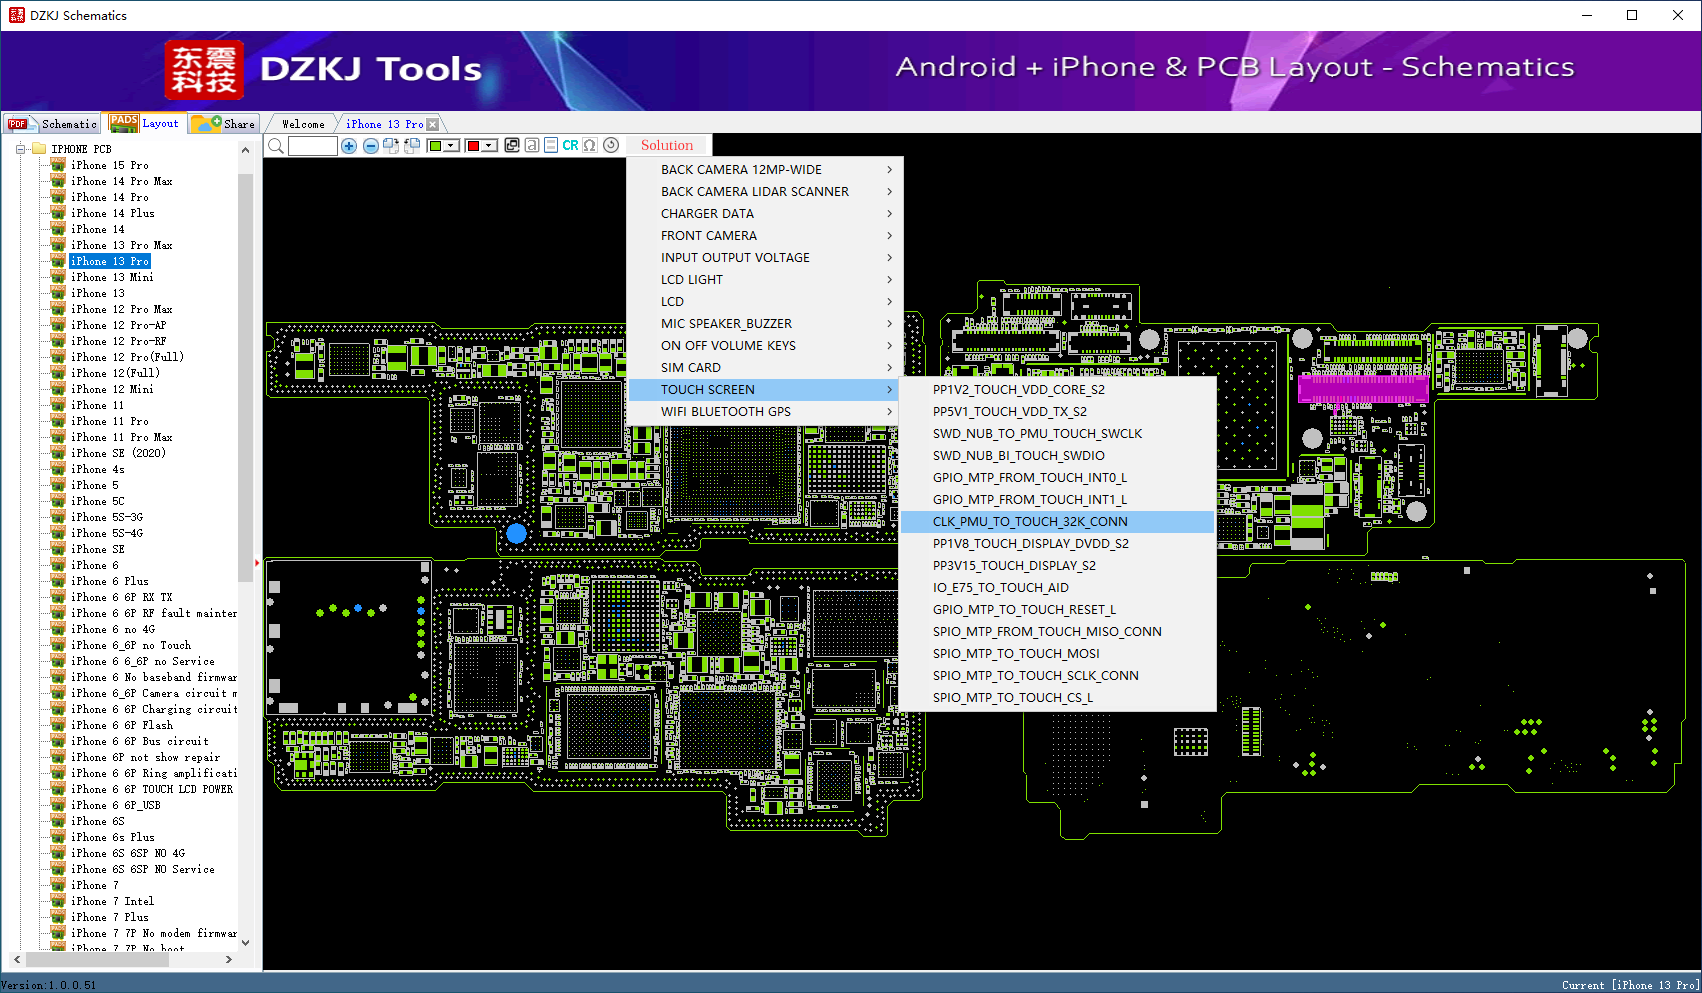1702x993 pixels.
Task: Expand the CHARGER DATA submenu
Action: pyautogui.click(x=766, y=214)
